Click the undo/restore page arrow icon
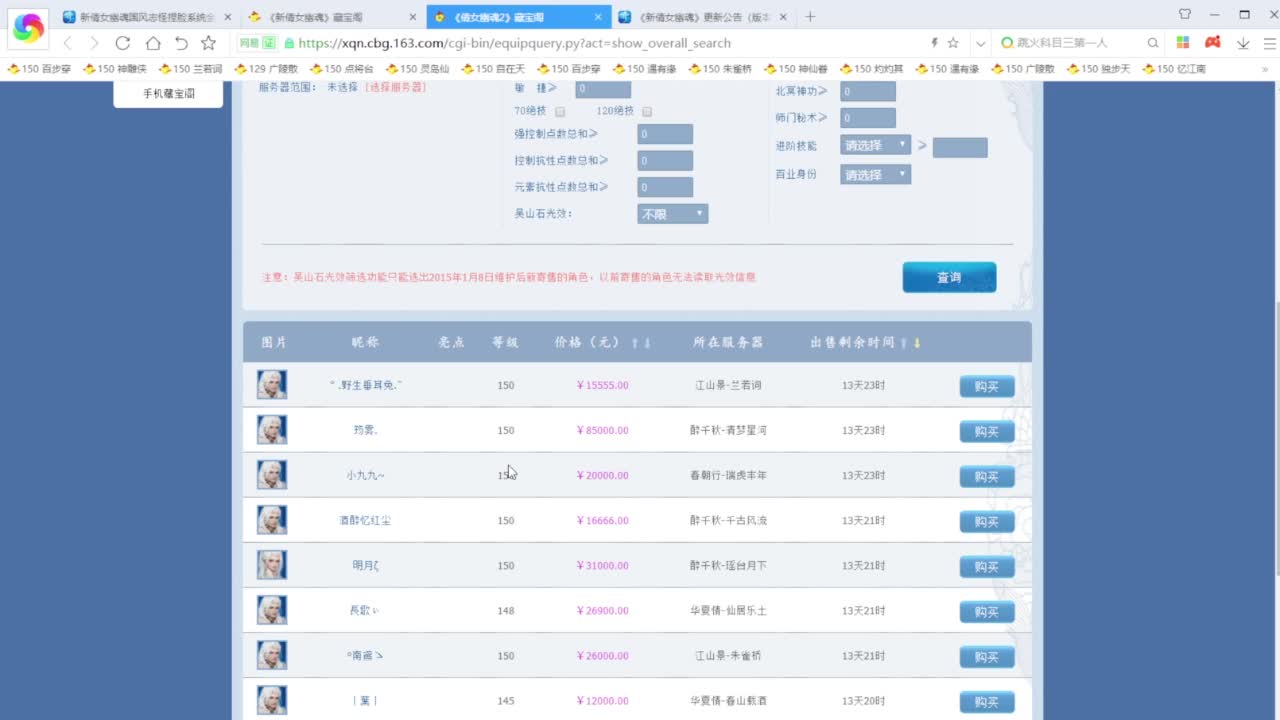 pyautogui.click(x=181, y=43)
